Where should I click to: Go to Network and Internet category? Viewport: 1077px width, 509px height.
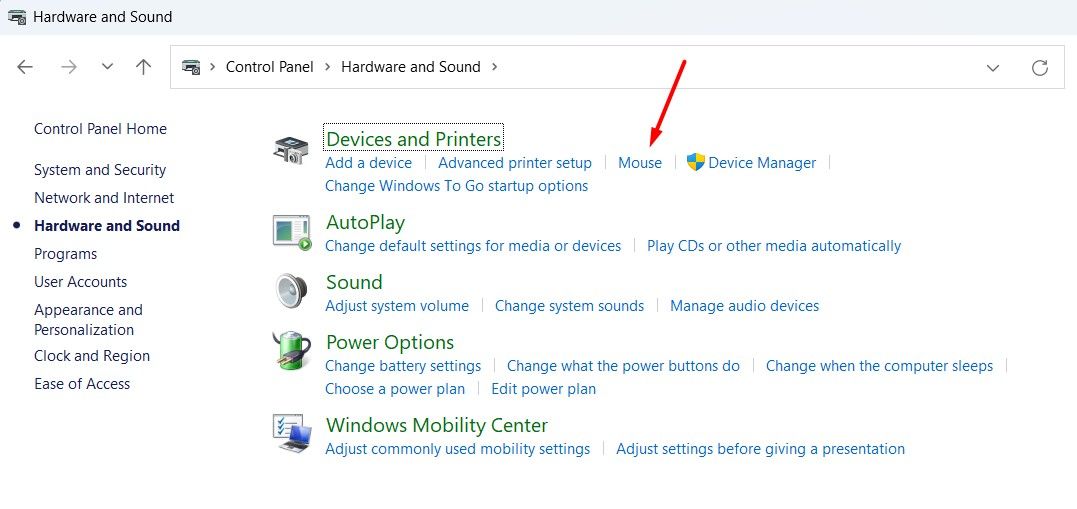[x=104, y=198]
